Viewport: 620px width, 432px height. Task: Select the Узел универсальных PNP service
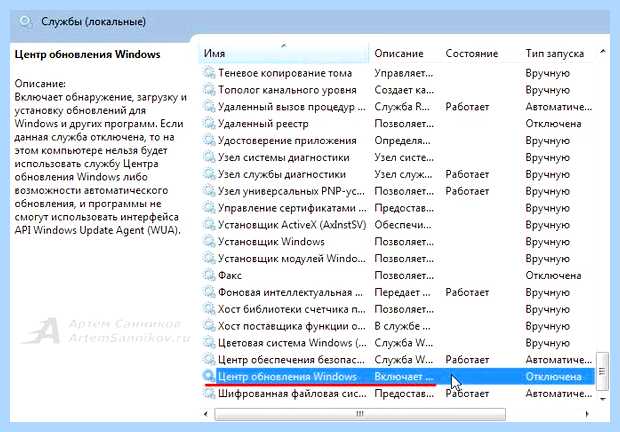(291, 191)
